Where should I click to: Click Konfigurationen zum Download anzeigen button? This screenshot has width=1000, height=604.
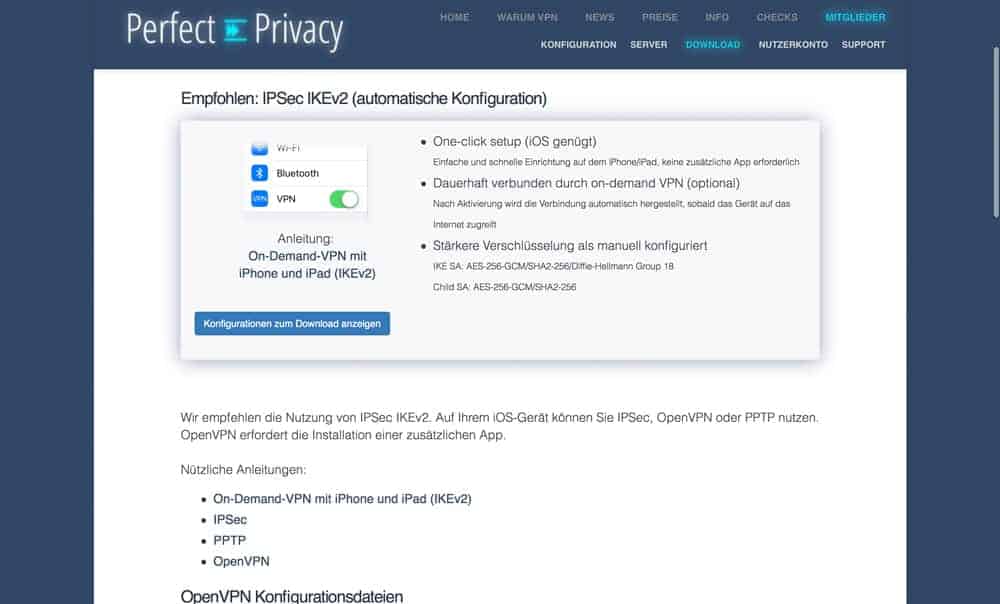pos(292,323)
